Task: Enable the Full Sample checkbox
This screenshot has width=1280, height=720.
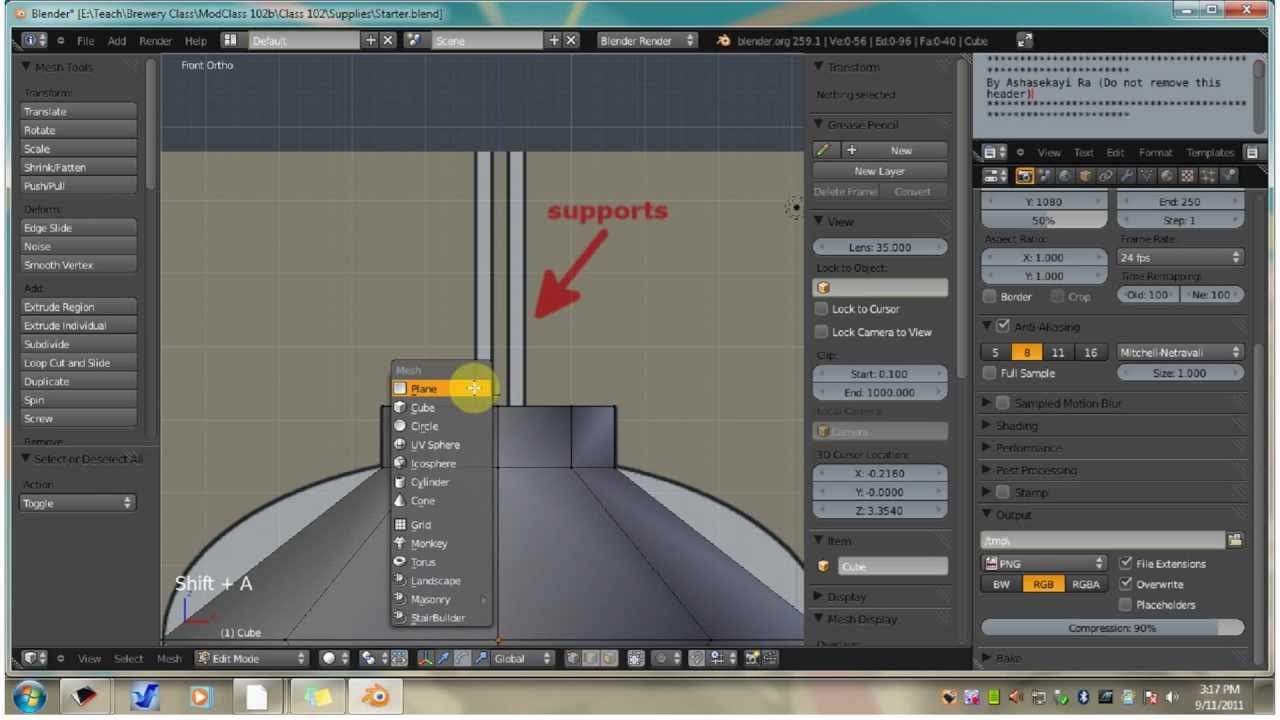Action: point(990,373)
